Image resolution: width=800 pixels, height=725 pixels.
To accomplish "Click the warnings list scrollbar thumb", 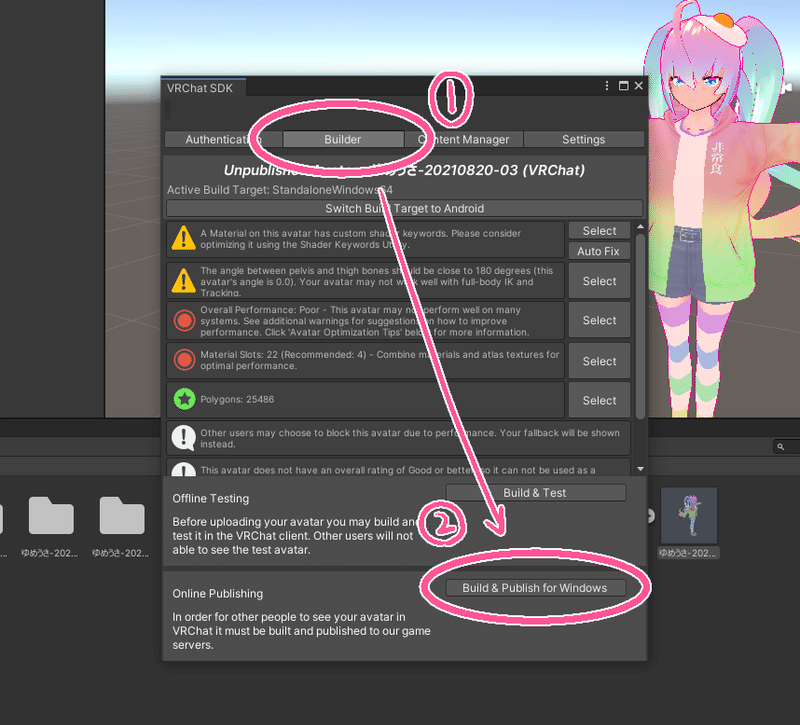I will 640,327.
